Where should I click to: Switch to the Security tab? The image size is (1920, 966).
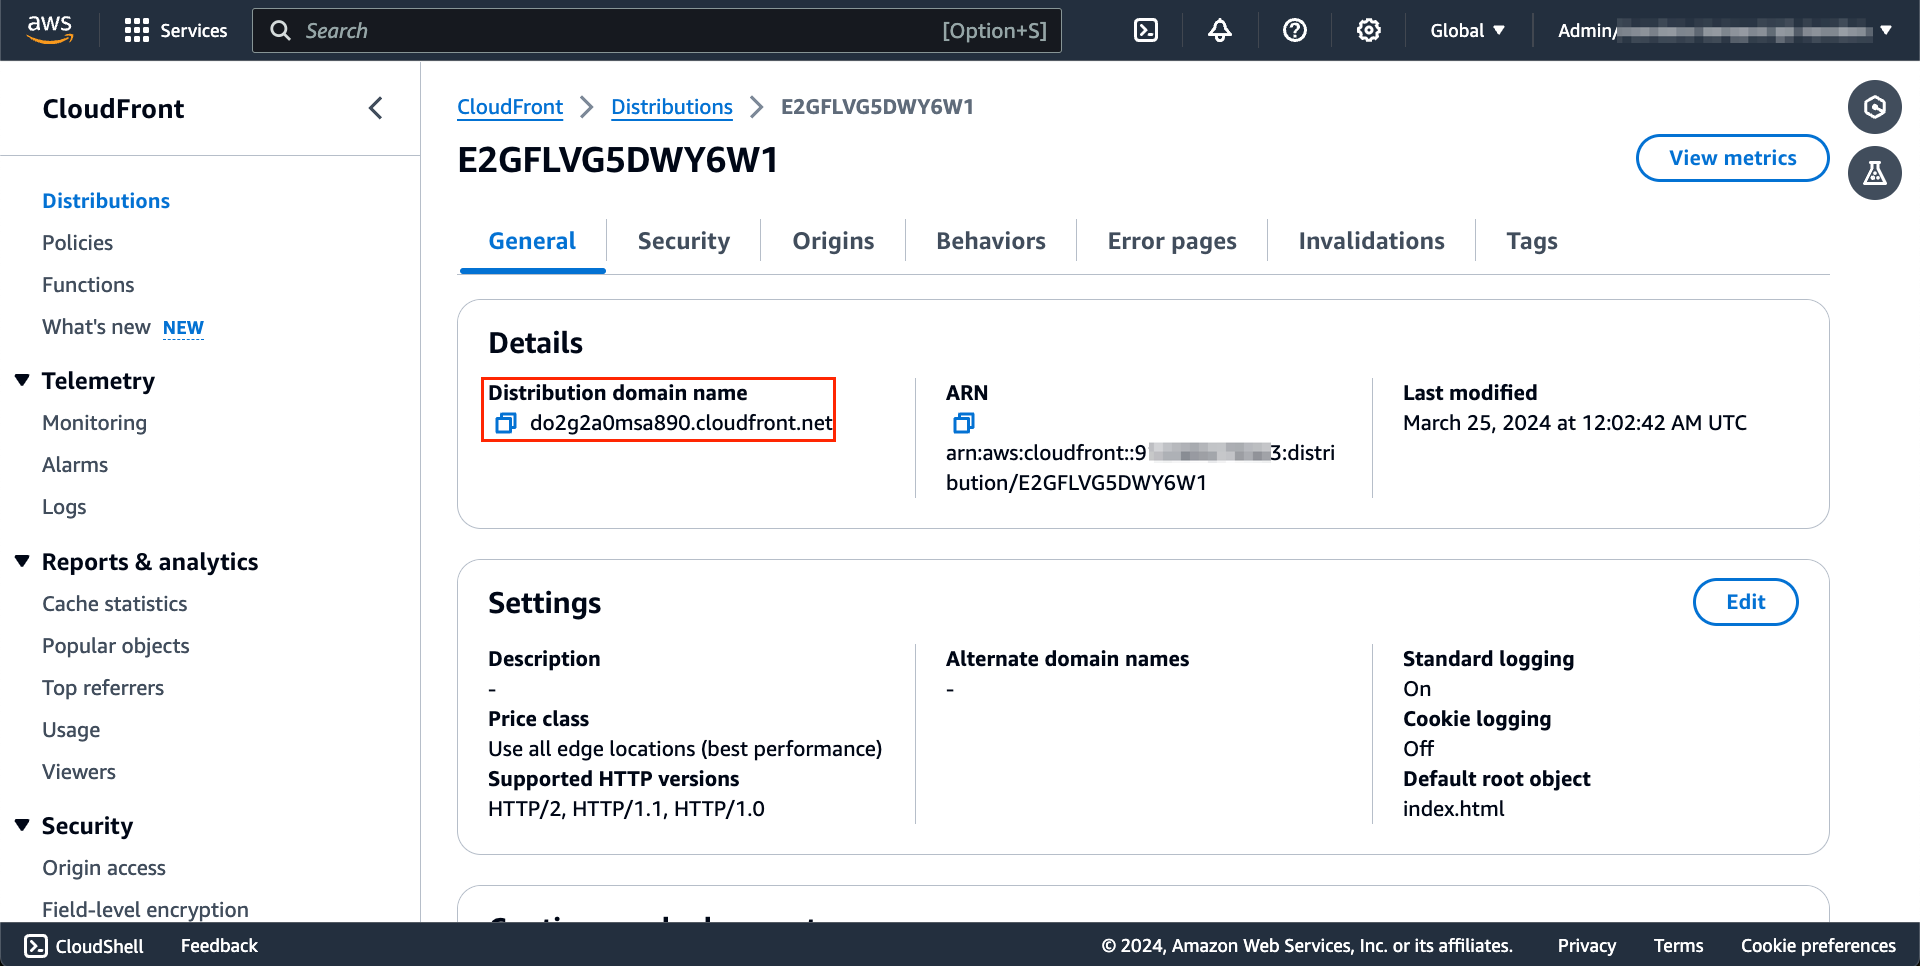click(684, 241)
